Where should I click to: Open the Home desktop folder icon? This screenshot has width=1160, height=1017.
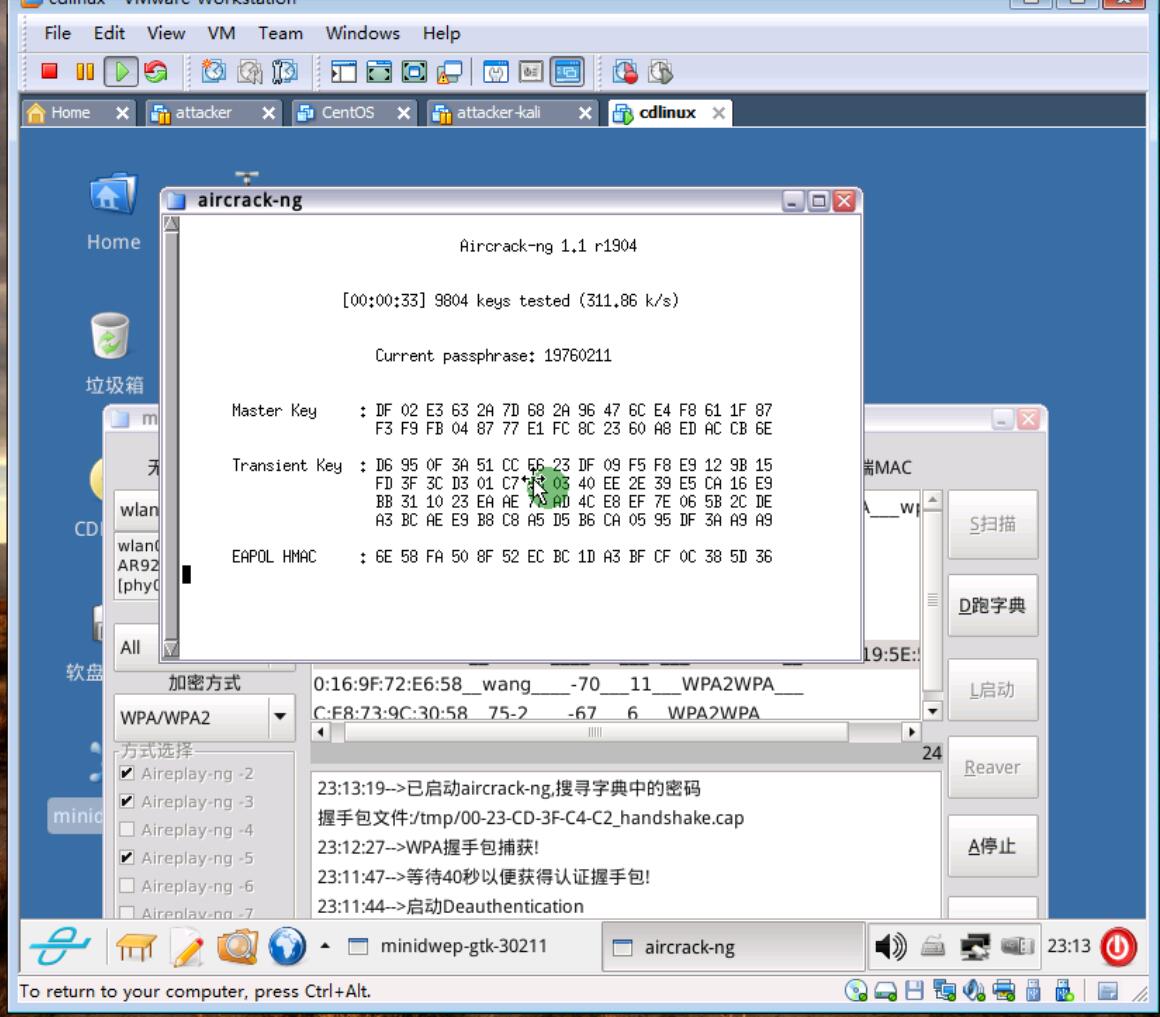pos(113,195)
